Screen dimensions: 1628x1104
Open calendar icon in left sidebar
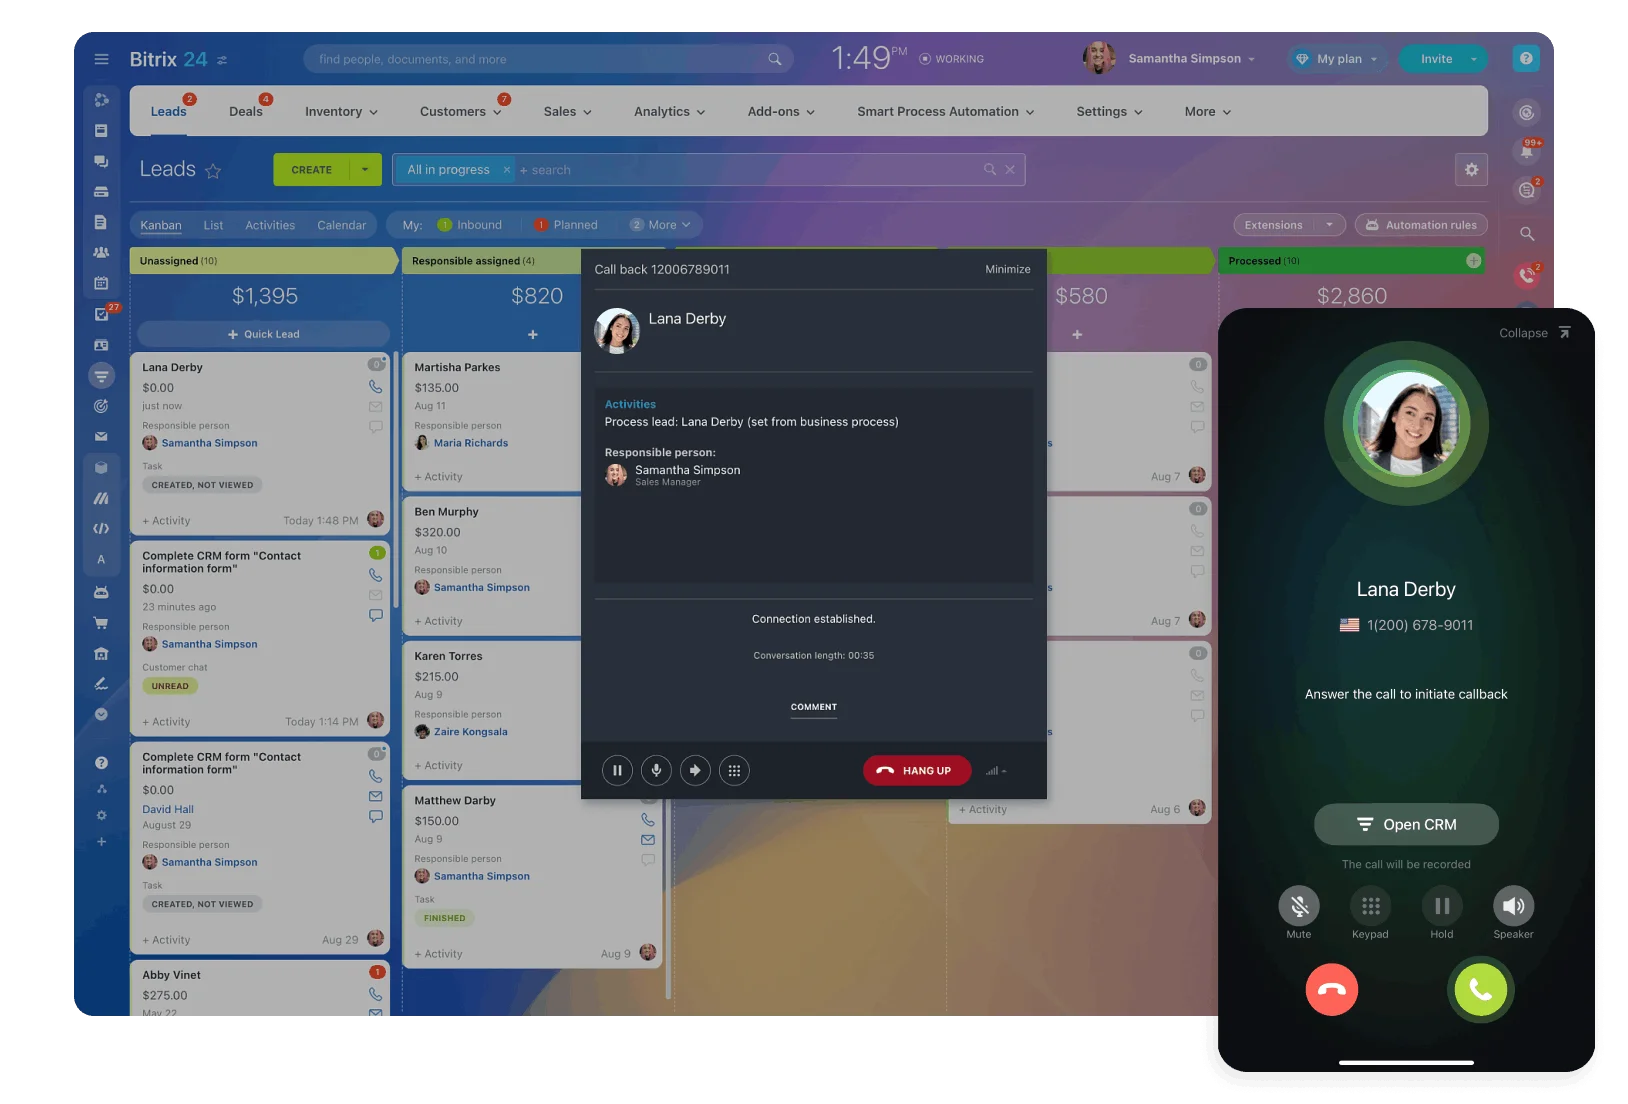click(x=101, y=283)
